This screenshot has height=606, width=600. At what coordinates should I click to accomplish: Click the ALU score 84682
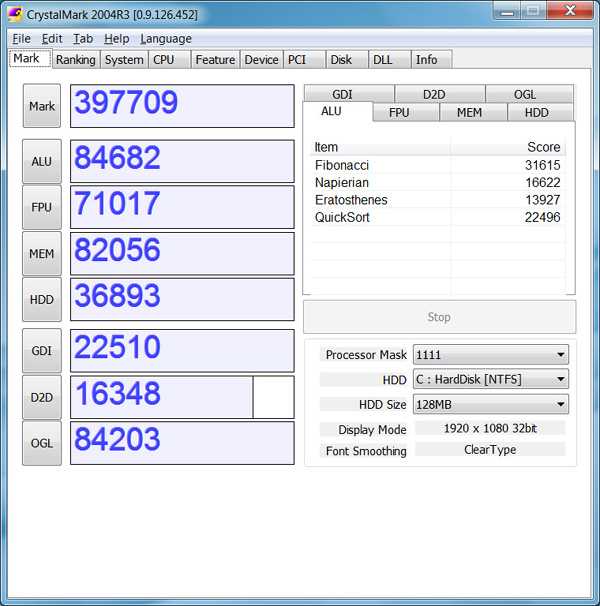point(182,161)
